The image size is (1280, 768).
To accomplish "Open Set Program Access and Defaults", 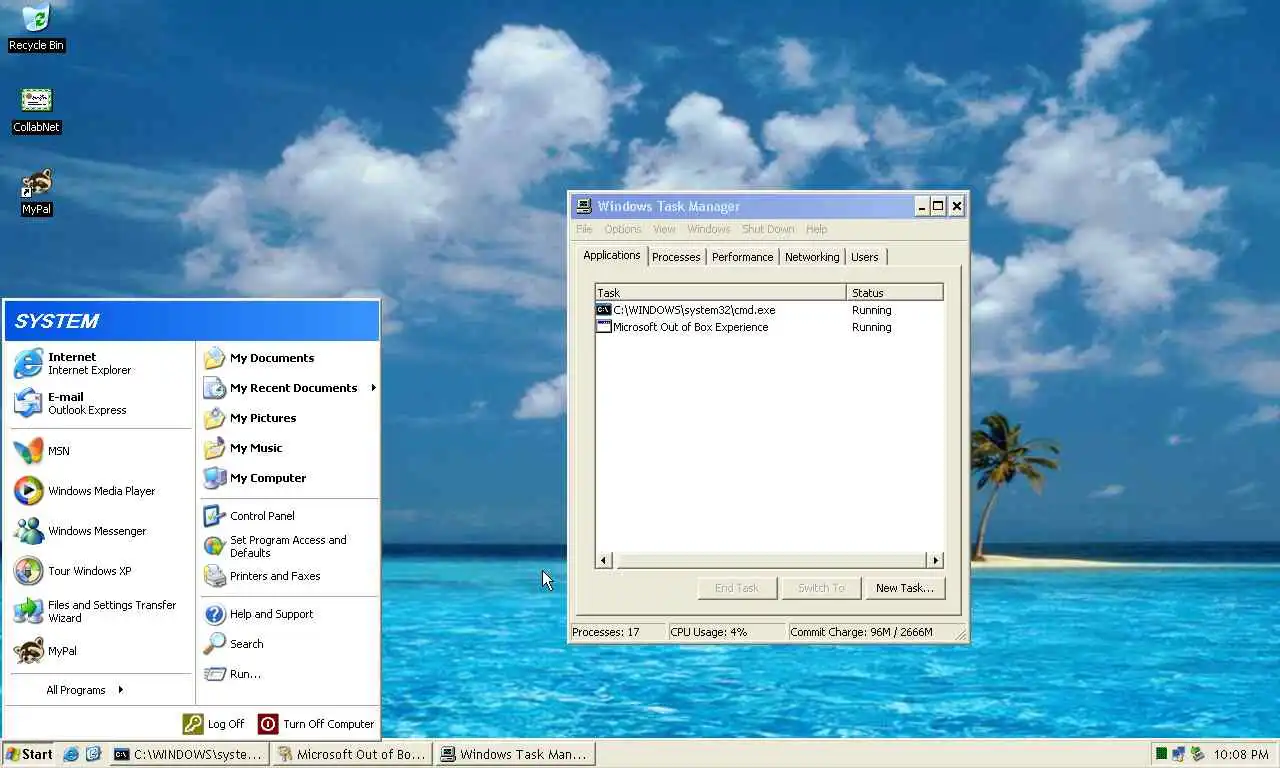I will click(x=289, y=546).
